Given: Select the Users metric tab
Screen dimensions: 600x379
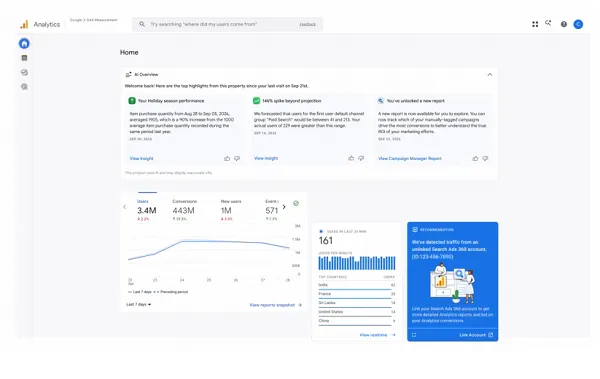Looking at the screenshot, I should [x=147, y=210].
